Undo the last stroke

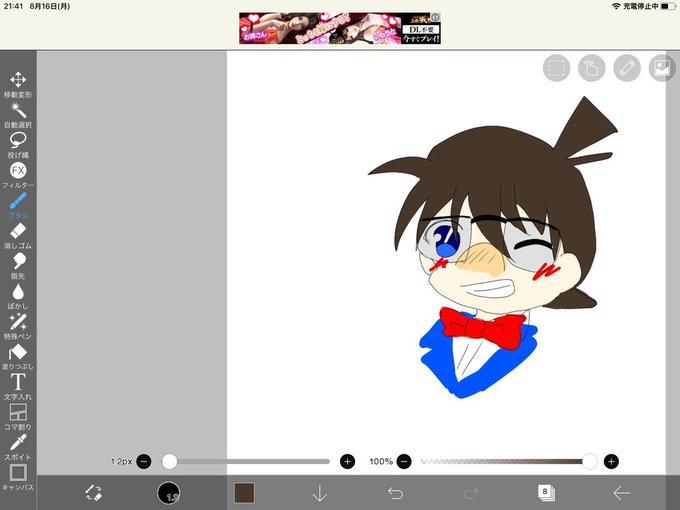point(395,493)
